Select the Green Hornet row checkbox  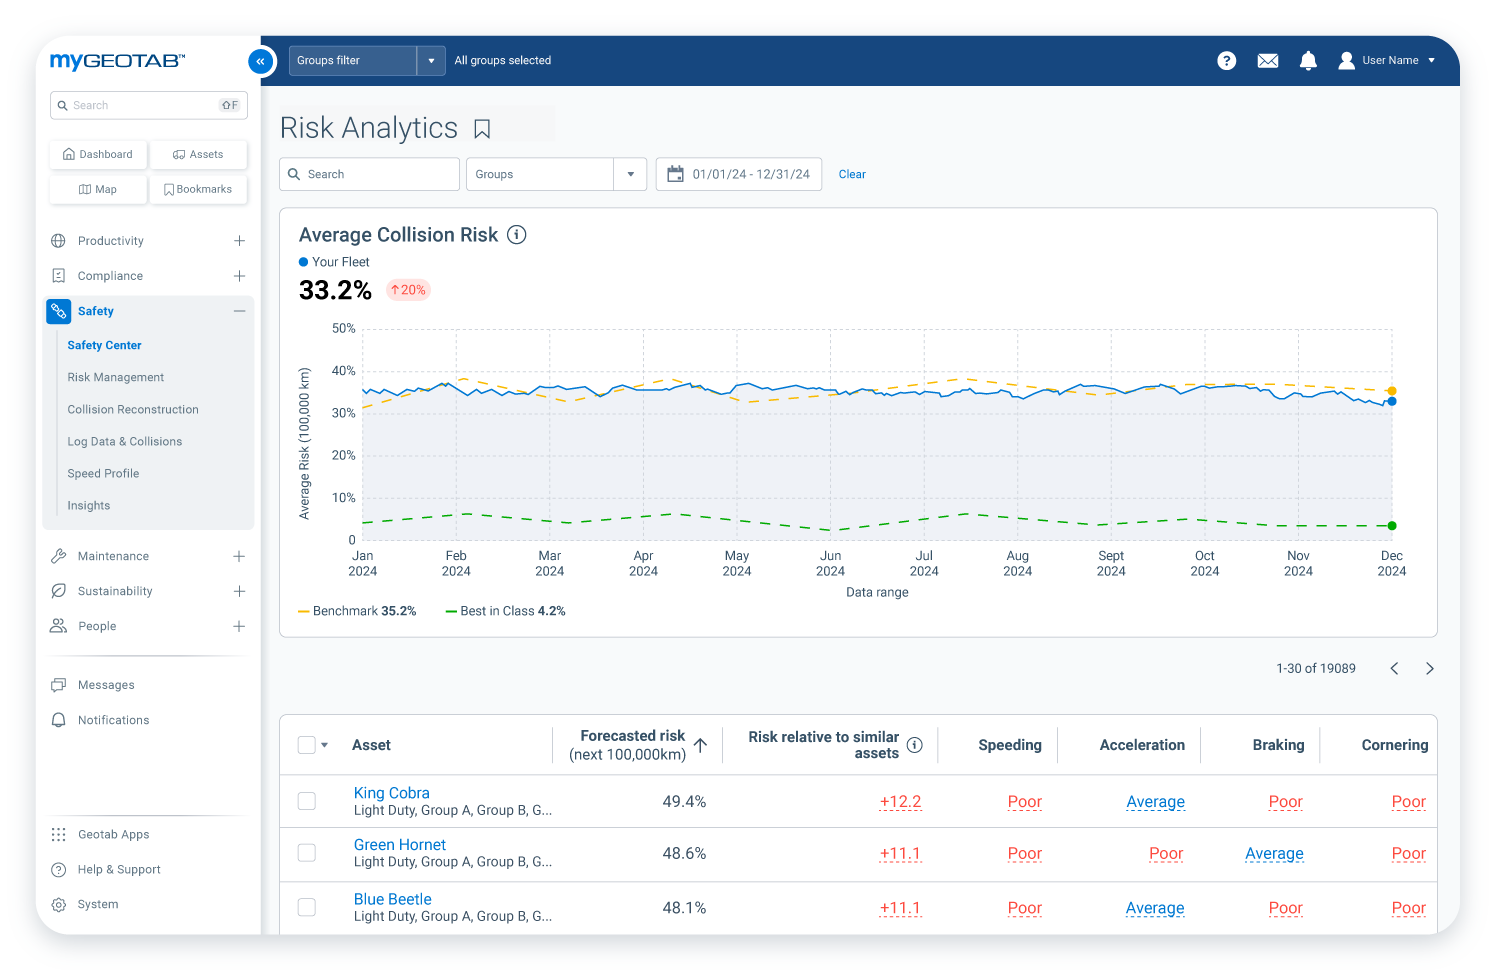(306, 853)
